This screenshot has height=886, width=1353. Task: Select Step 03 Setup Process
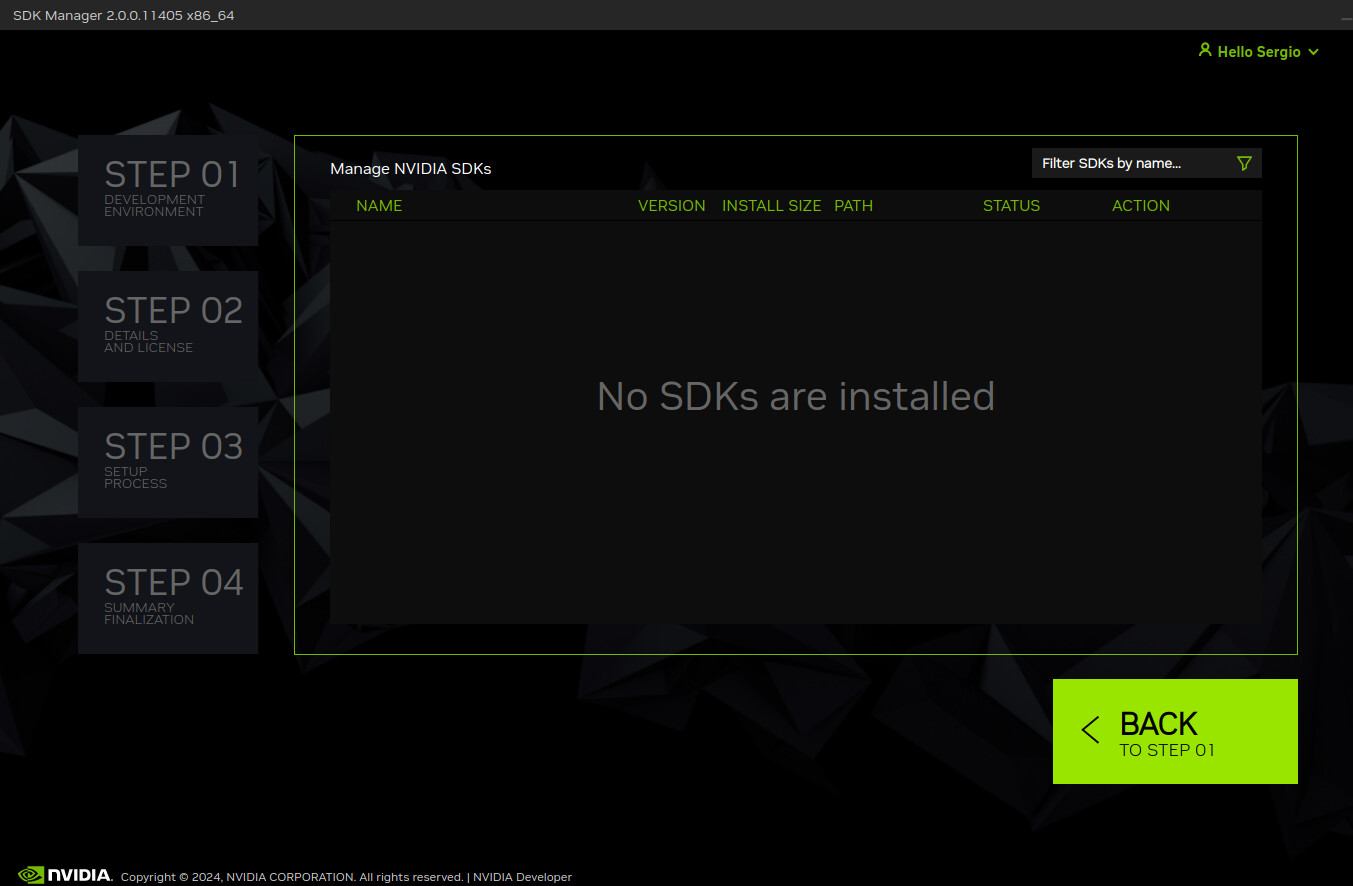tap(168, 462)
